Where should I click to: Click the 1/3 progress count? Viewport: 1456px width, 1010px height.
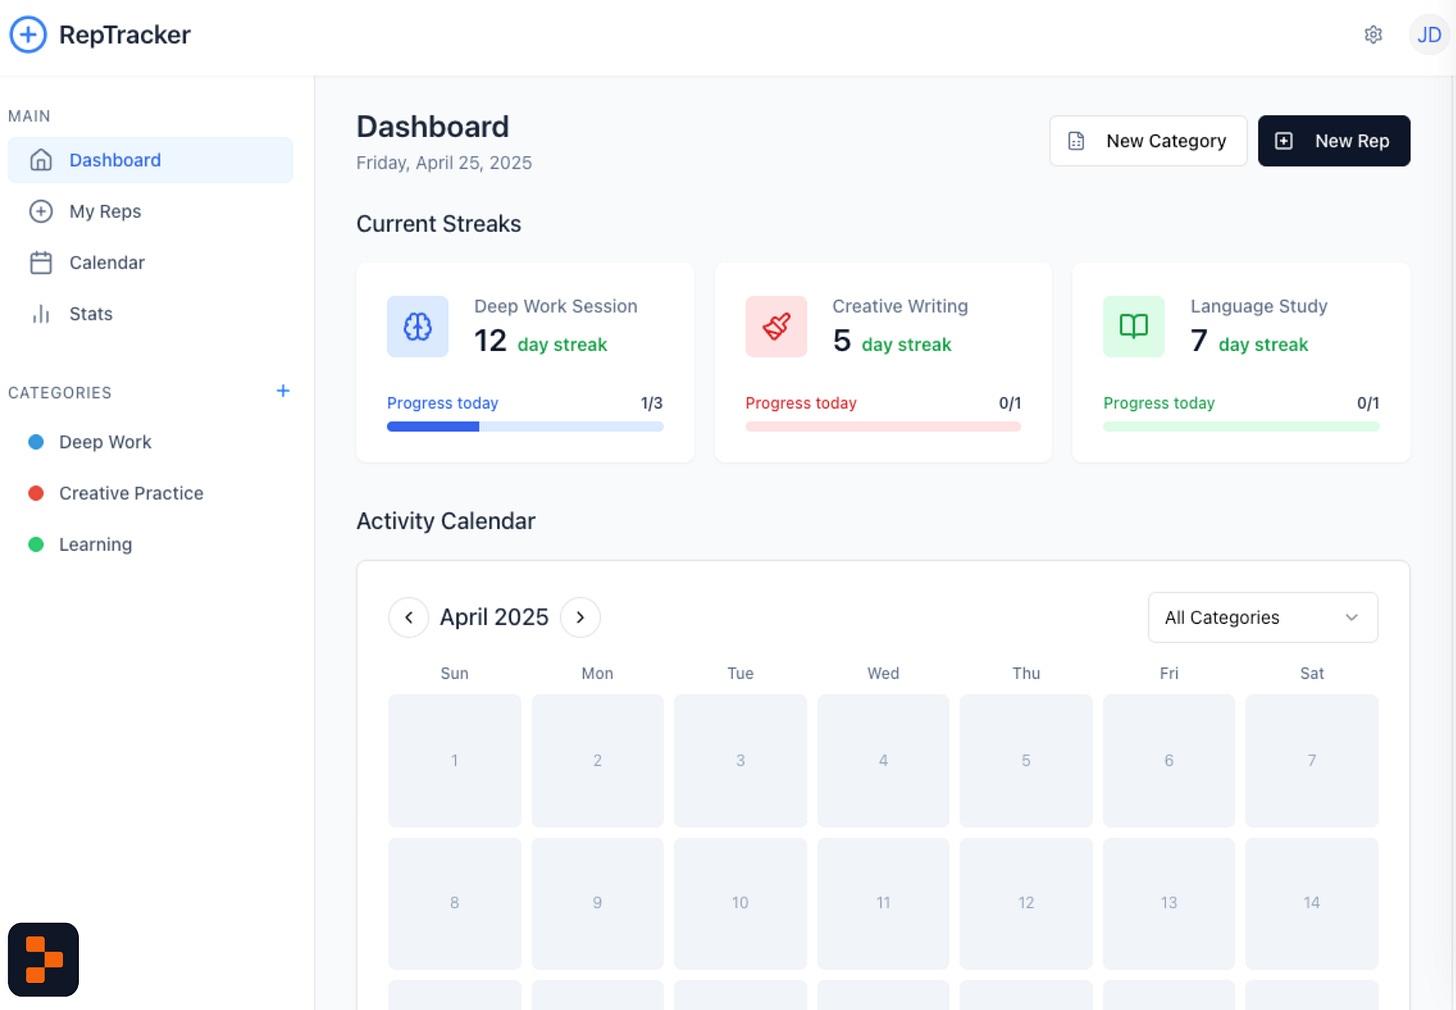coord(652,403)
